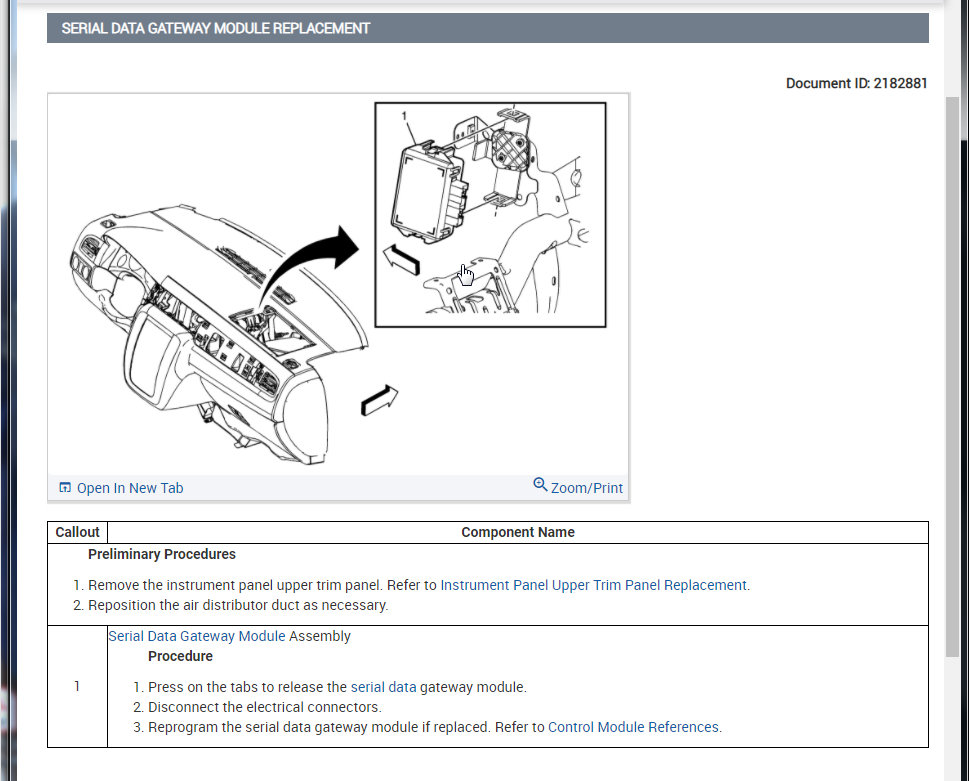Click 'Reprogram the serial data gateway module' step
The width and height of the screenshot is (969, 781).
coord(435,727)
